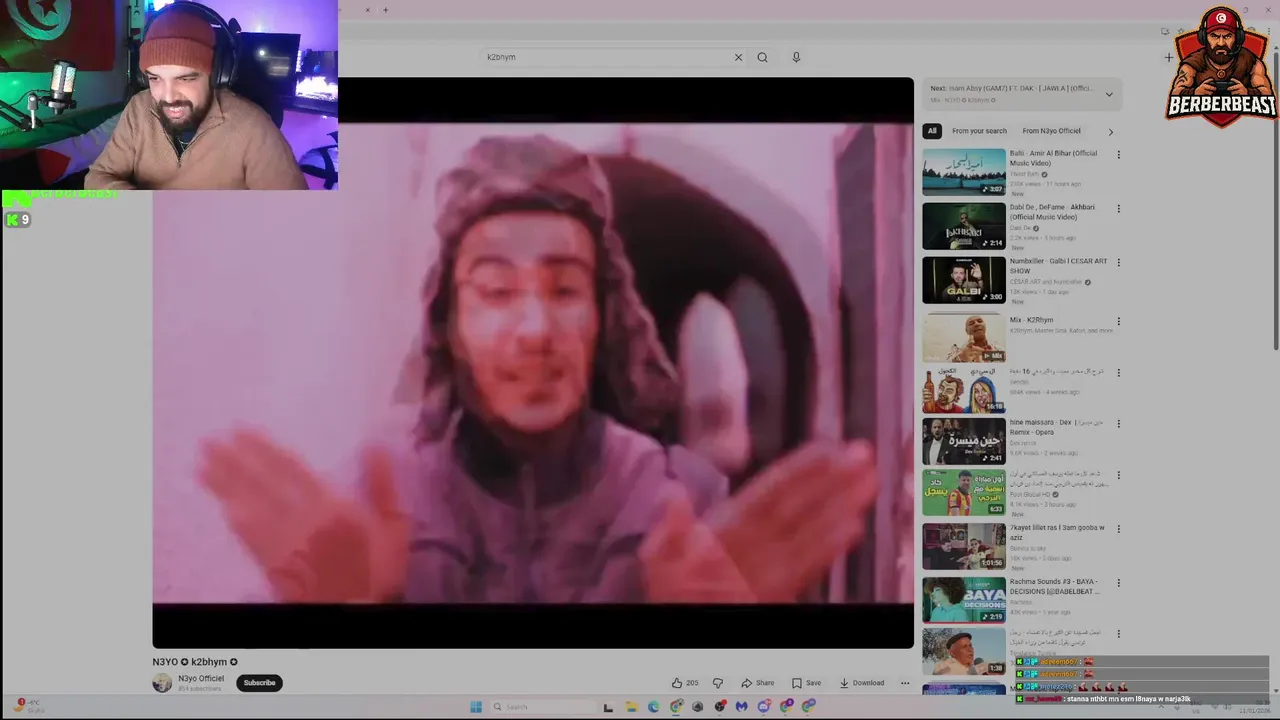Open Windows Start menu
1280x720 pixels.
(475, 707)
